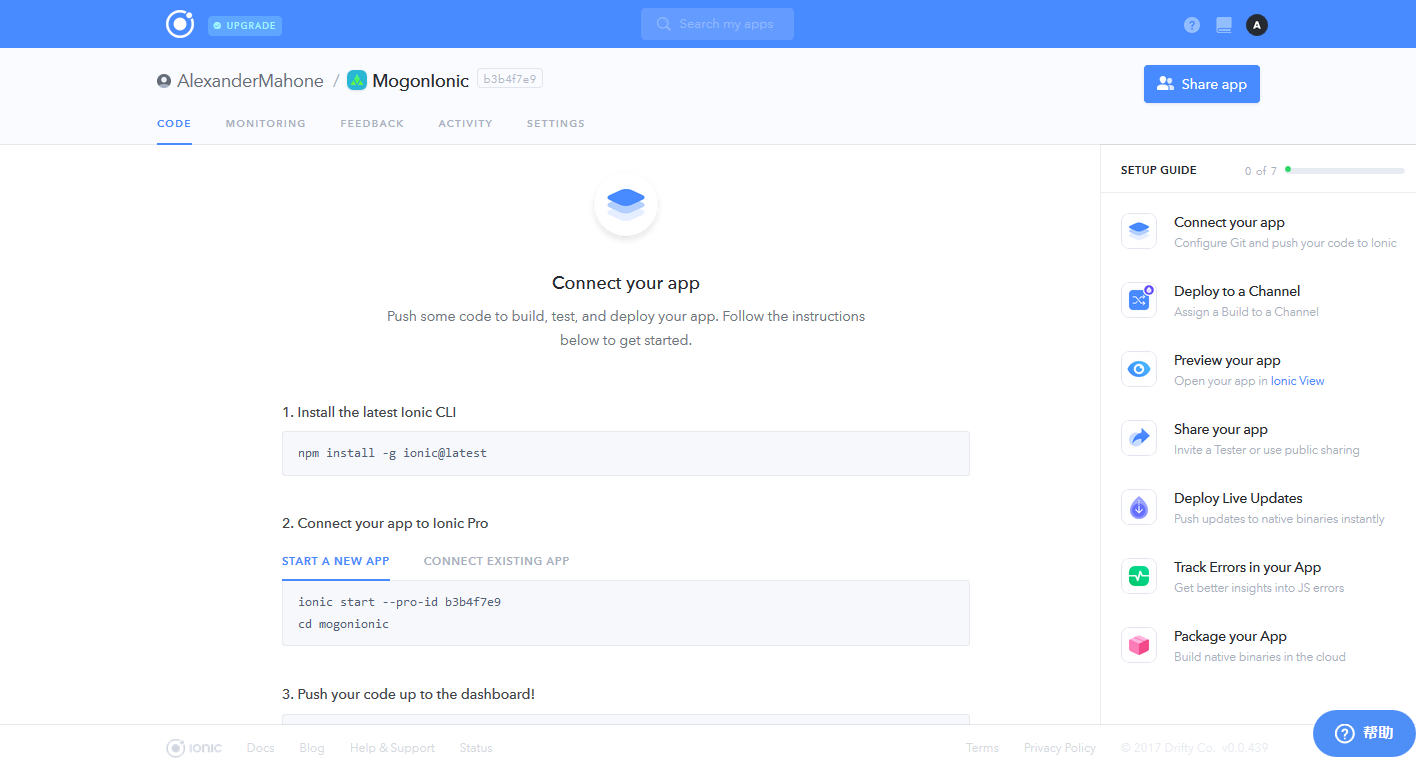
Task: Click the Share app button
Action: pyautogui.click(x=1201, y=84)
